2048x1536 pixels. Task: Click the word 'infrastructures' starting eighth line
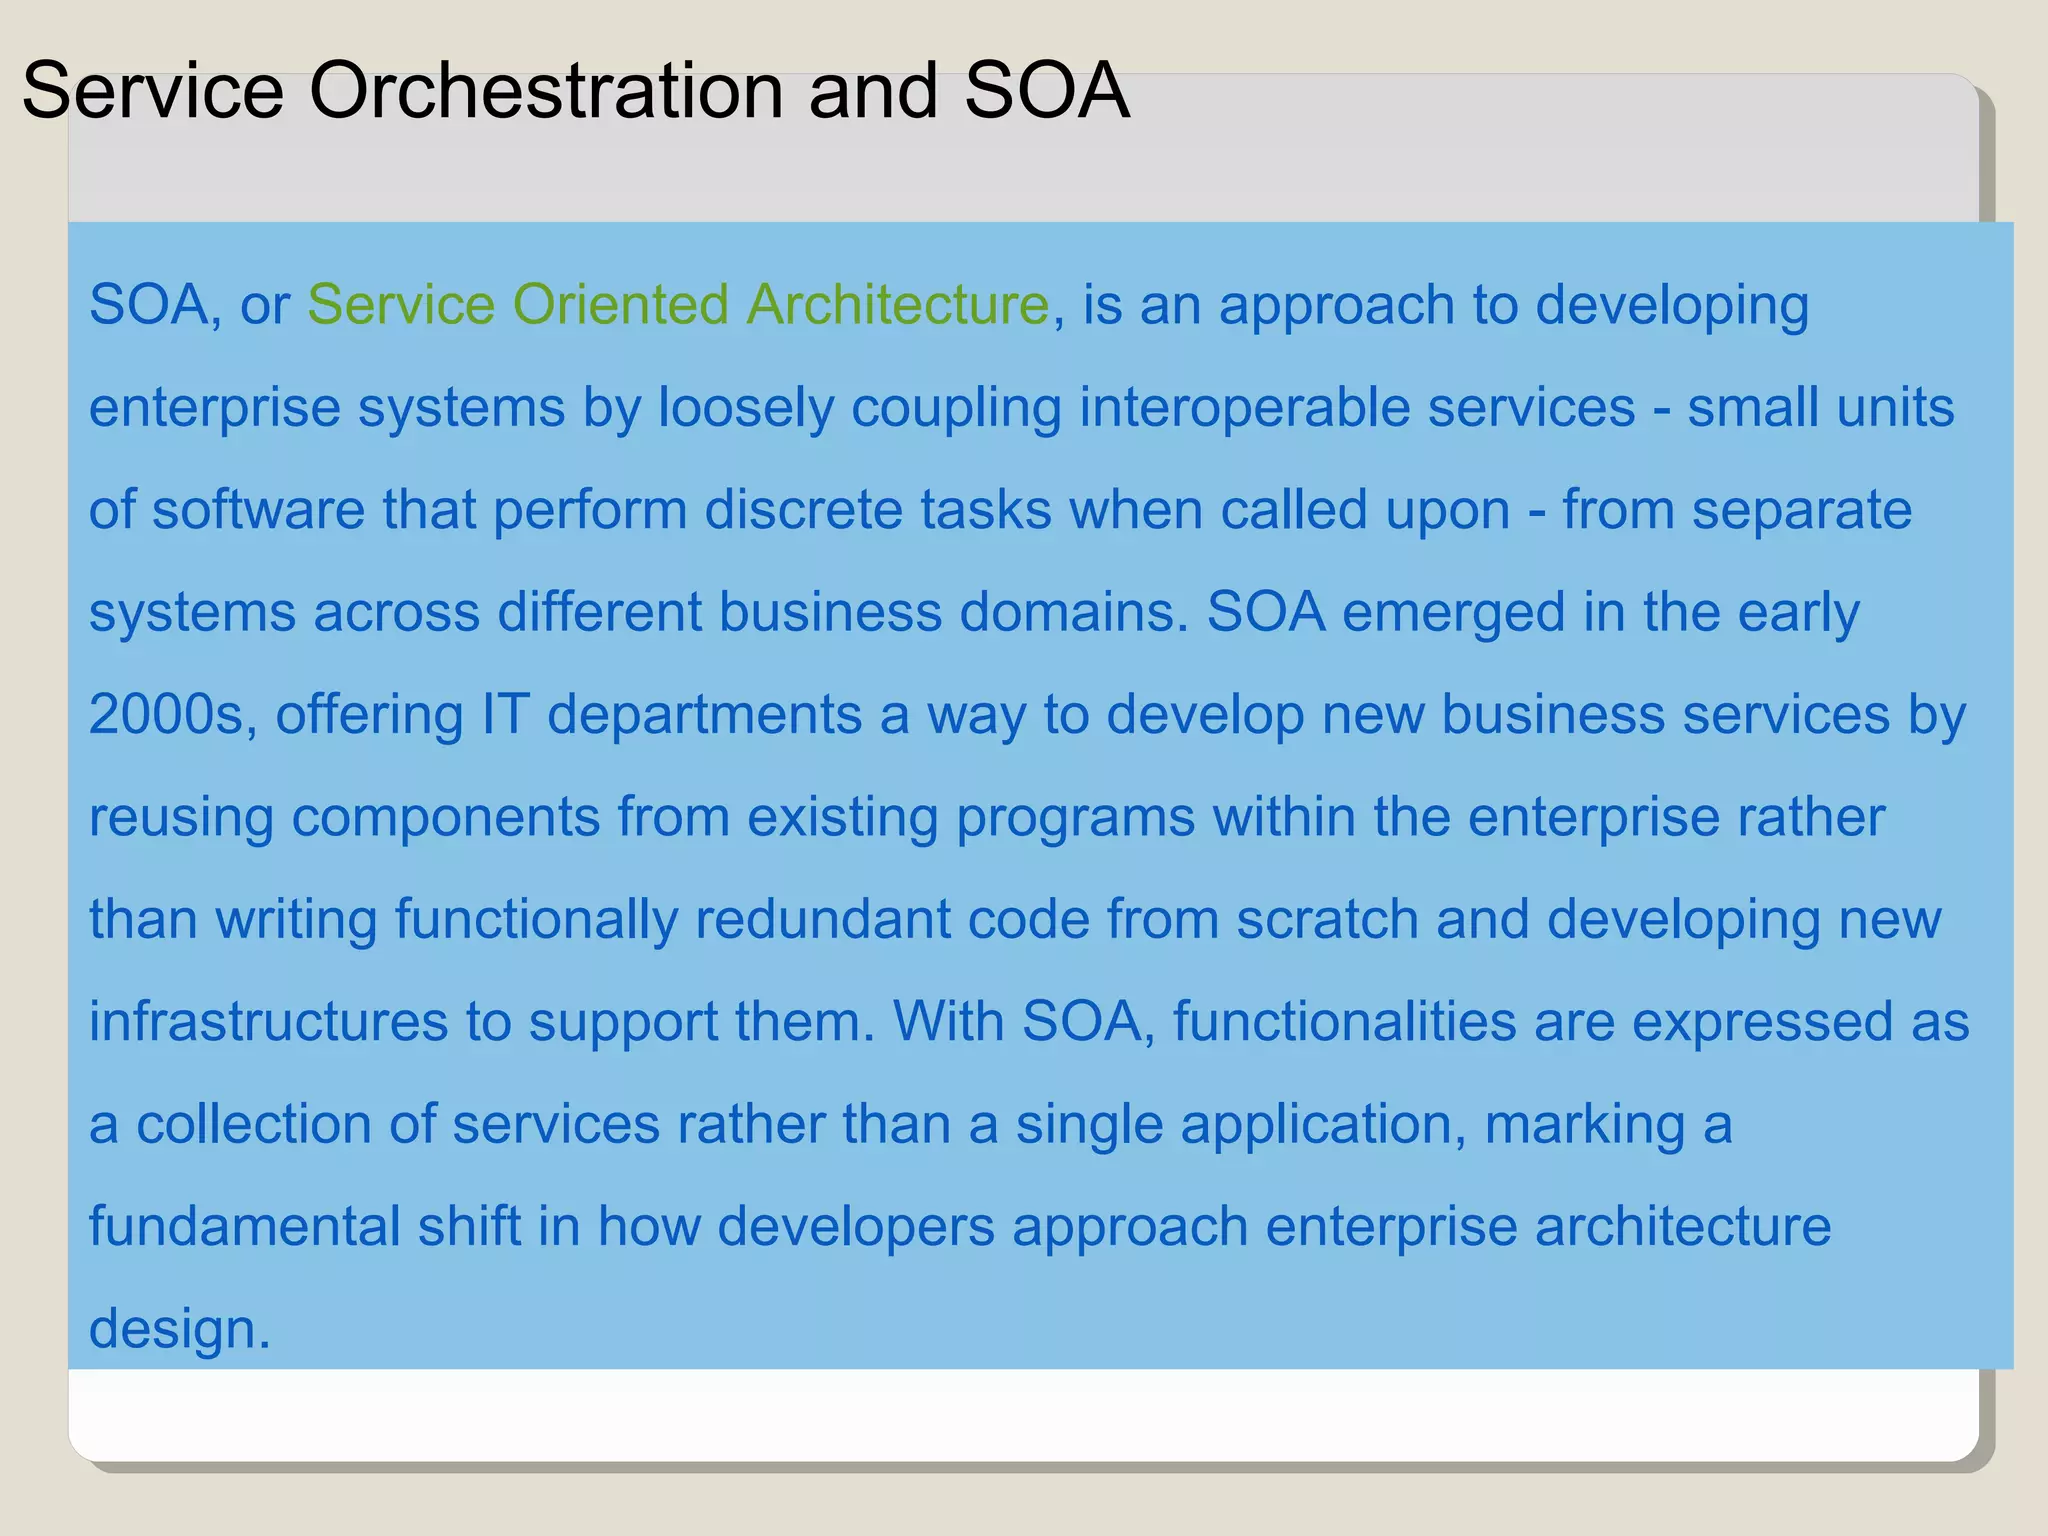268,1021
